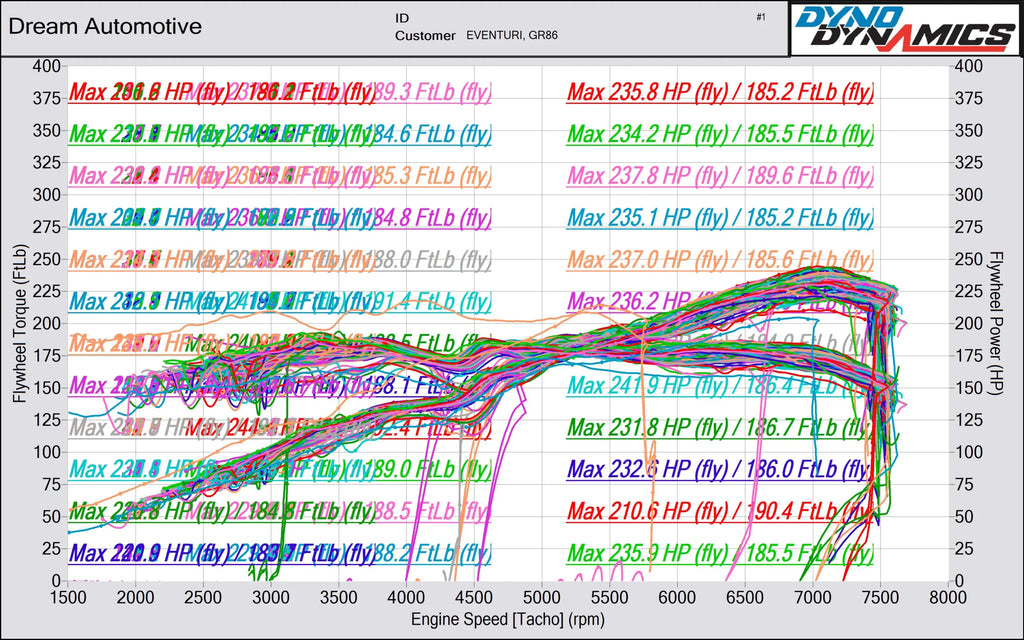Select the red Max 235.8 HP legend entry

(720, 92)
